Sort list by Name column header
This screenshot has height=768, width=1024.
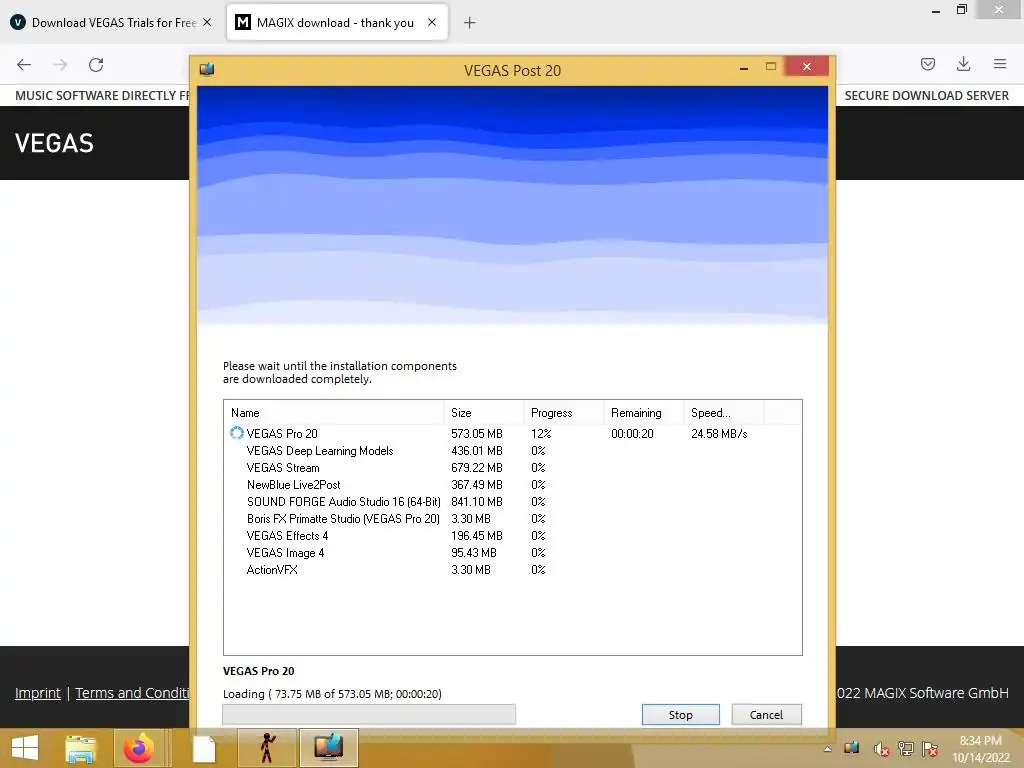pyautogui.click(x=334, y=413)
